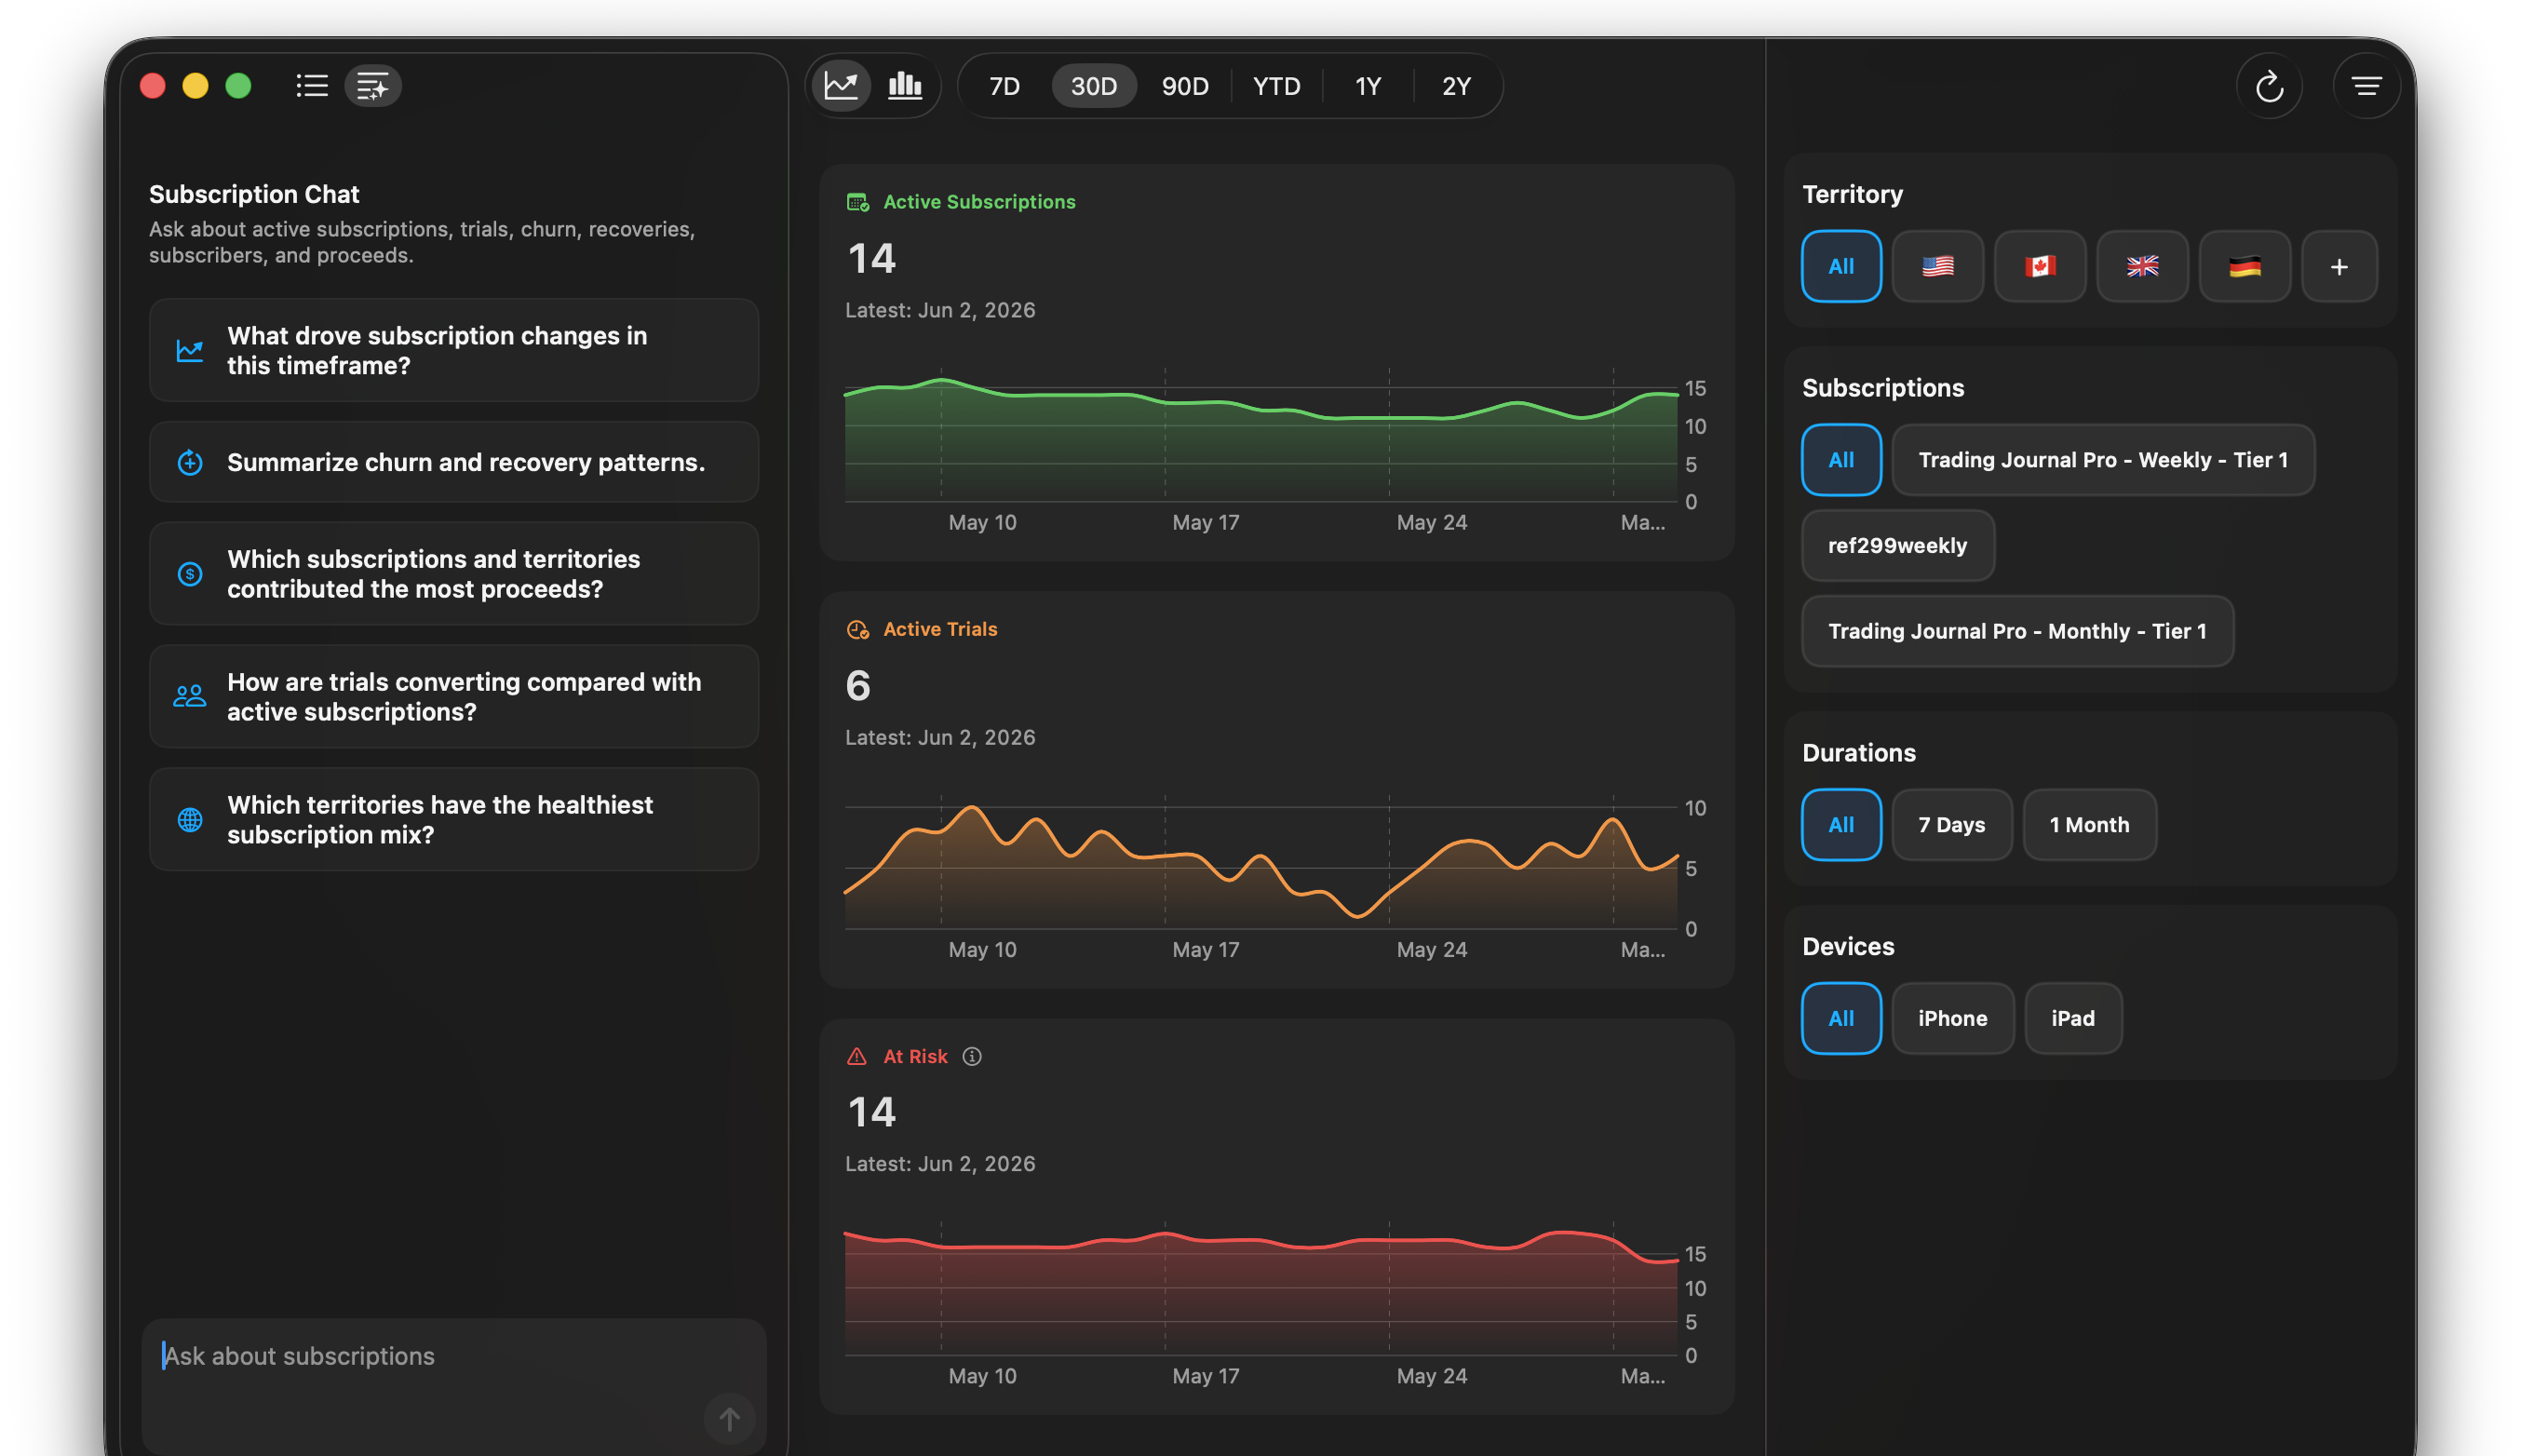Select All under Durations
The image size is (2521, 1456).
pos(1840,825)
